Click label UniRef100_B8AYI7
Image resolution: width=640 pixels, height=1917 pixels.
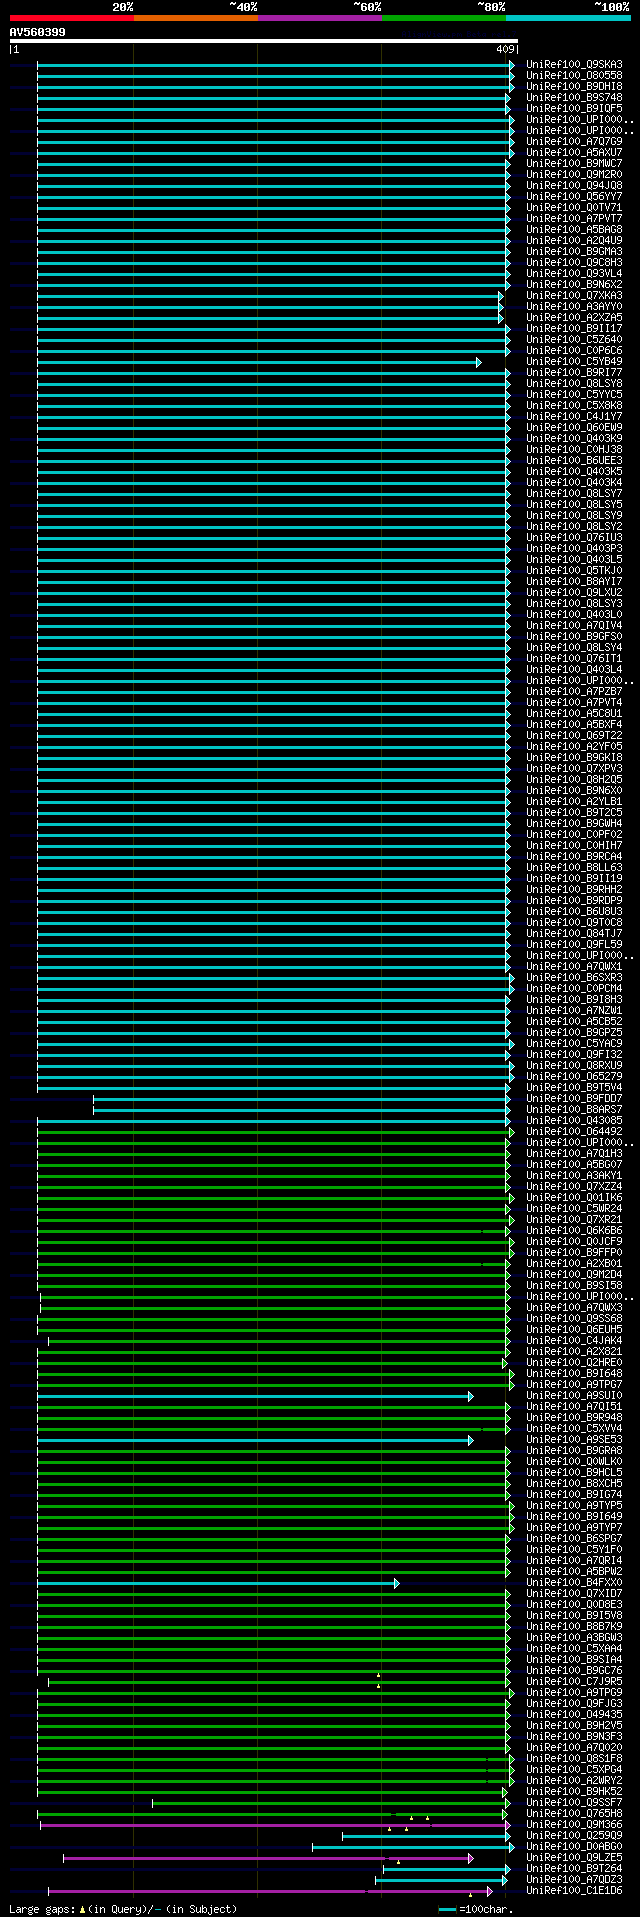click(574, 582)
